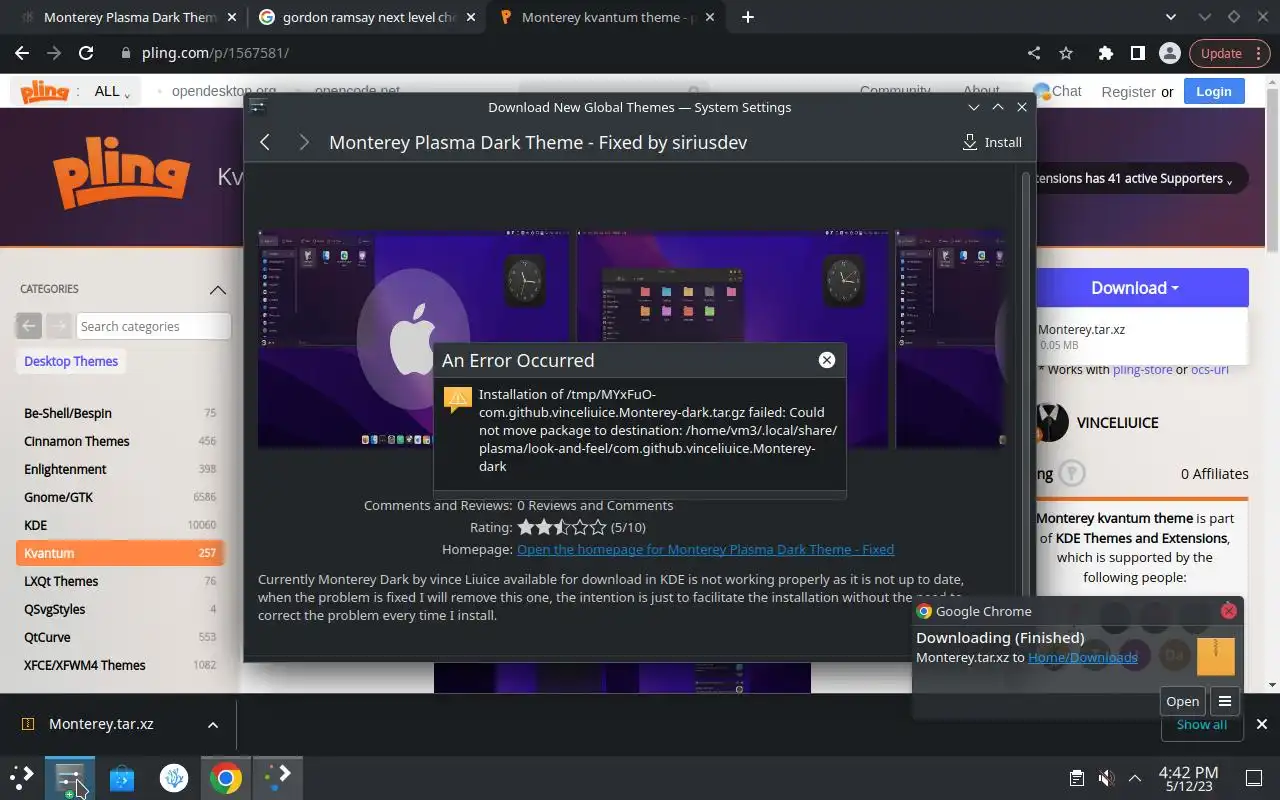
Task: Open the Apple logo preview thumbnail
Action: click(413, 339)
